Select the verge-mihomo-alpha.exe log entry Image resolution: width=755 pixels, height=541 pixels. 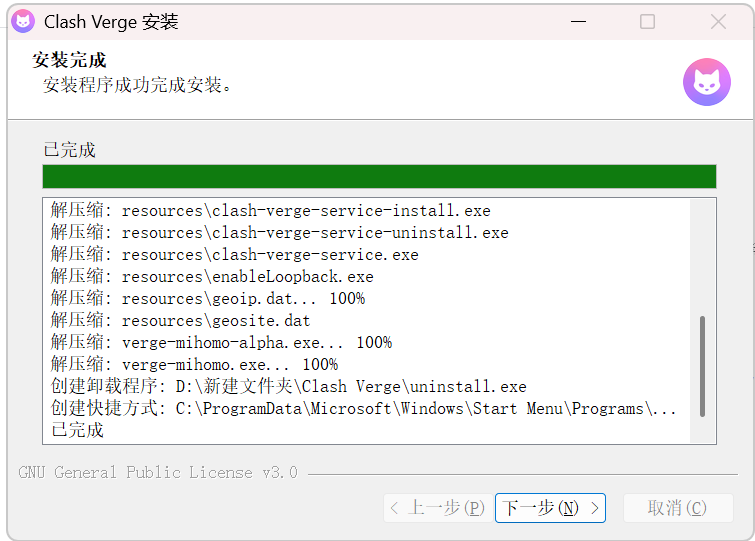point(221,342)
